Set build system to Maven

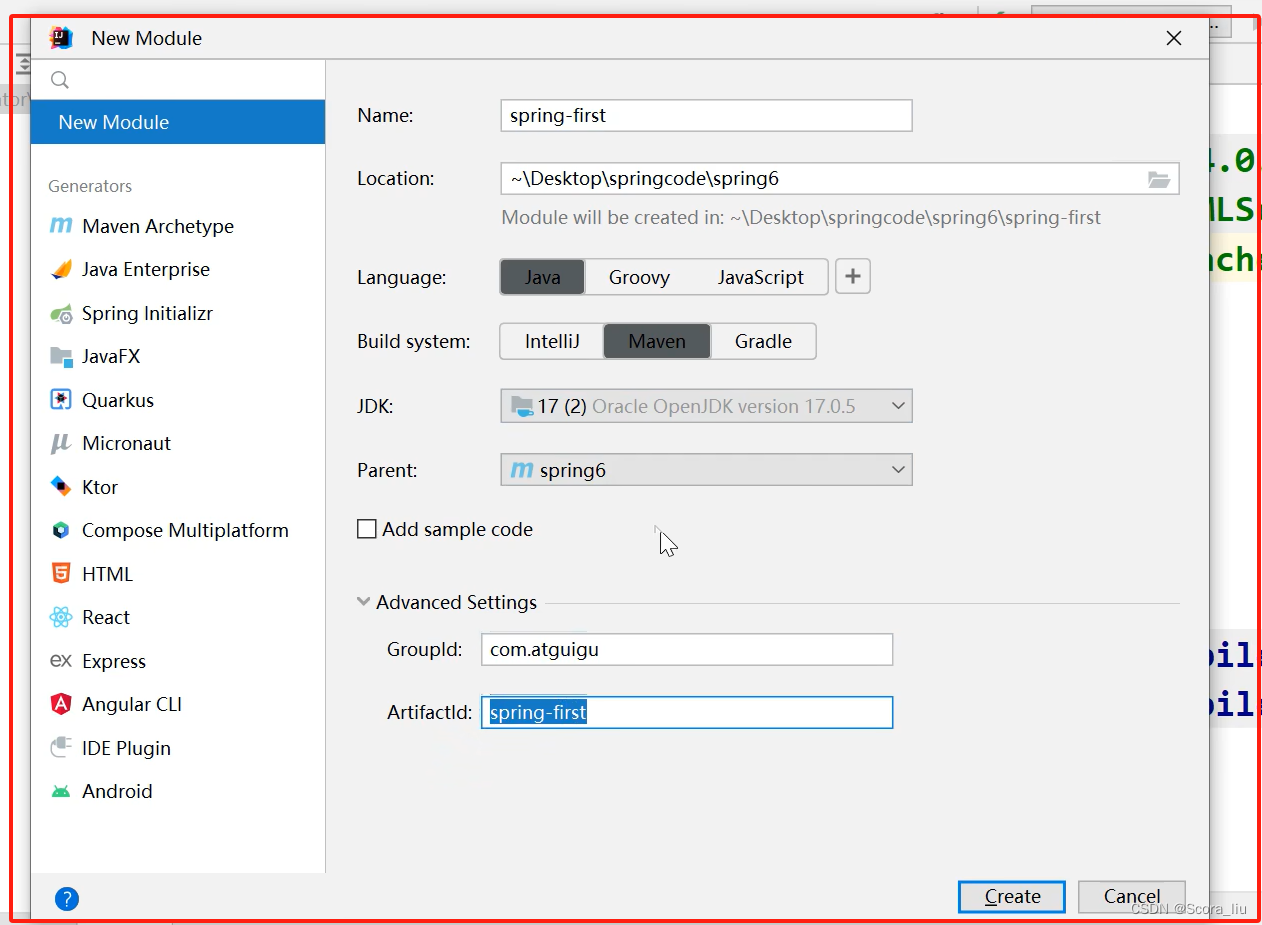pos(657,341)
